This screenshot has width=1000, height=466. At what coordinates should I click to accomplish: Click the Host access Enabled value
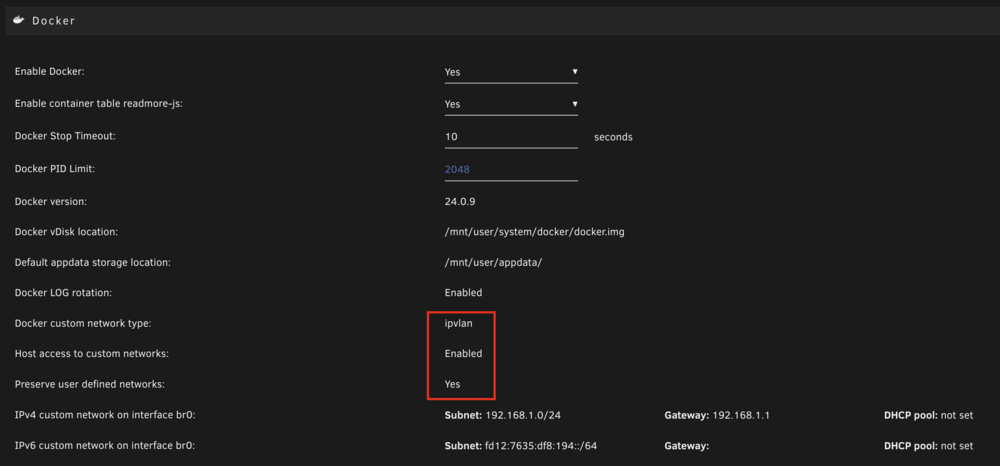(x=463, y=353)
